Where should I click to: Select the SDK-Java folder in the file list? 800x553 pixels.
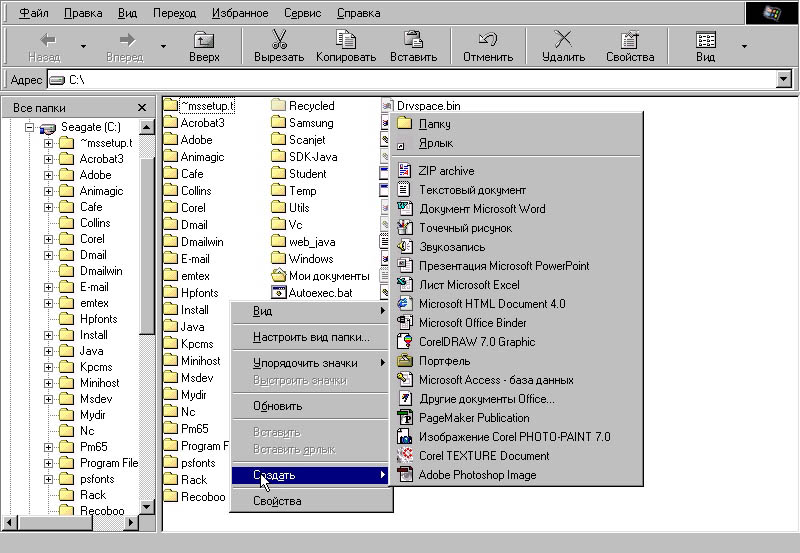tap(304, 157)
